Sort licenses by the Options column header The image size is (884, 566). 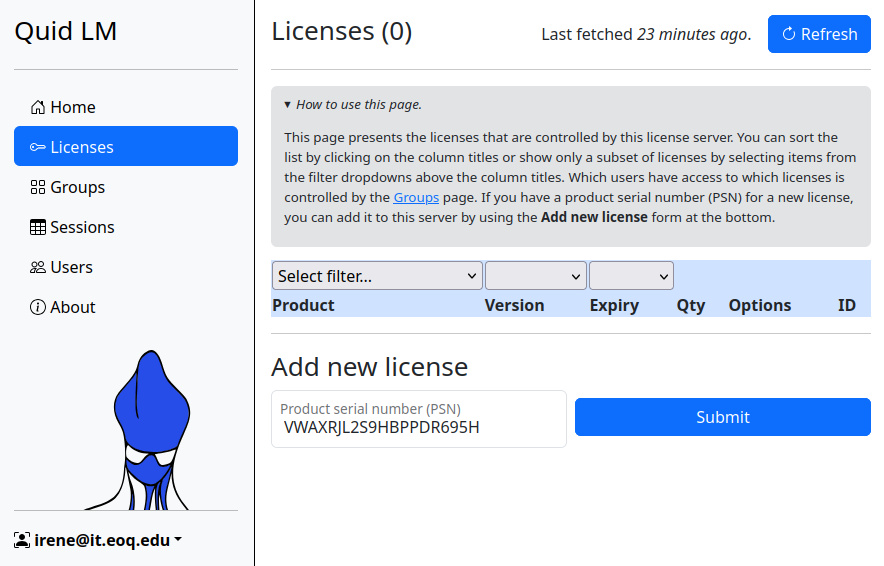[759, 305]
